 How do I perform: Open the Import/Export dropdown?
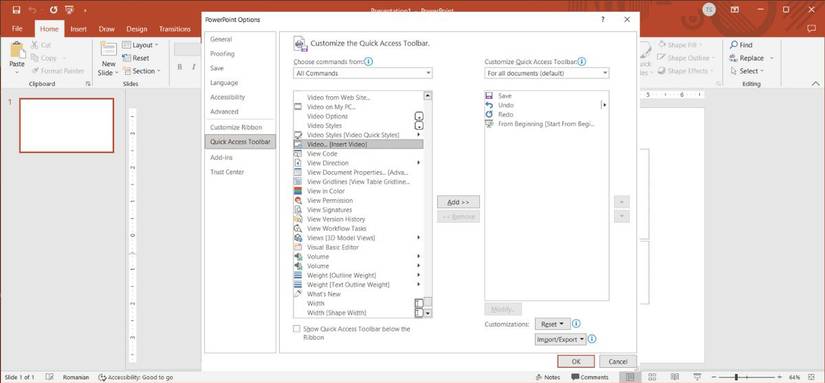560,340
